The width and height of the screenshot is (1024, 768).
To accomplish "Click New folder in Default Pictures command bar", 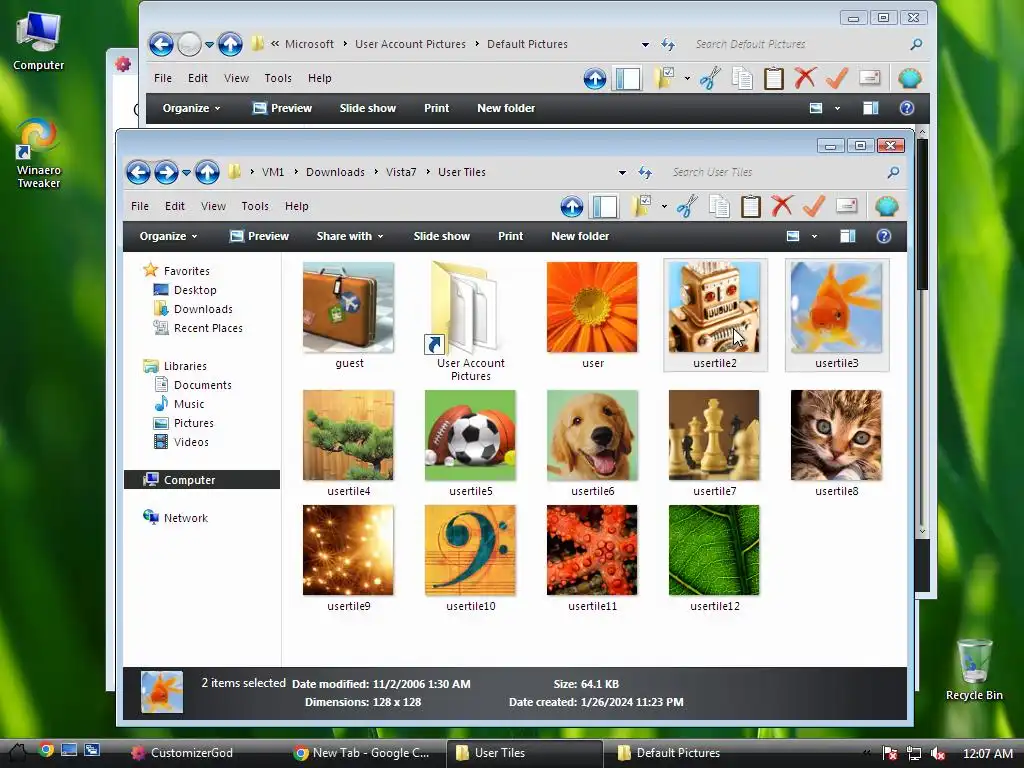I will click(x=506, y=108).
